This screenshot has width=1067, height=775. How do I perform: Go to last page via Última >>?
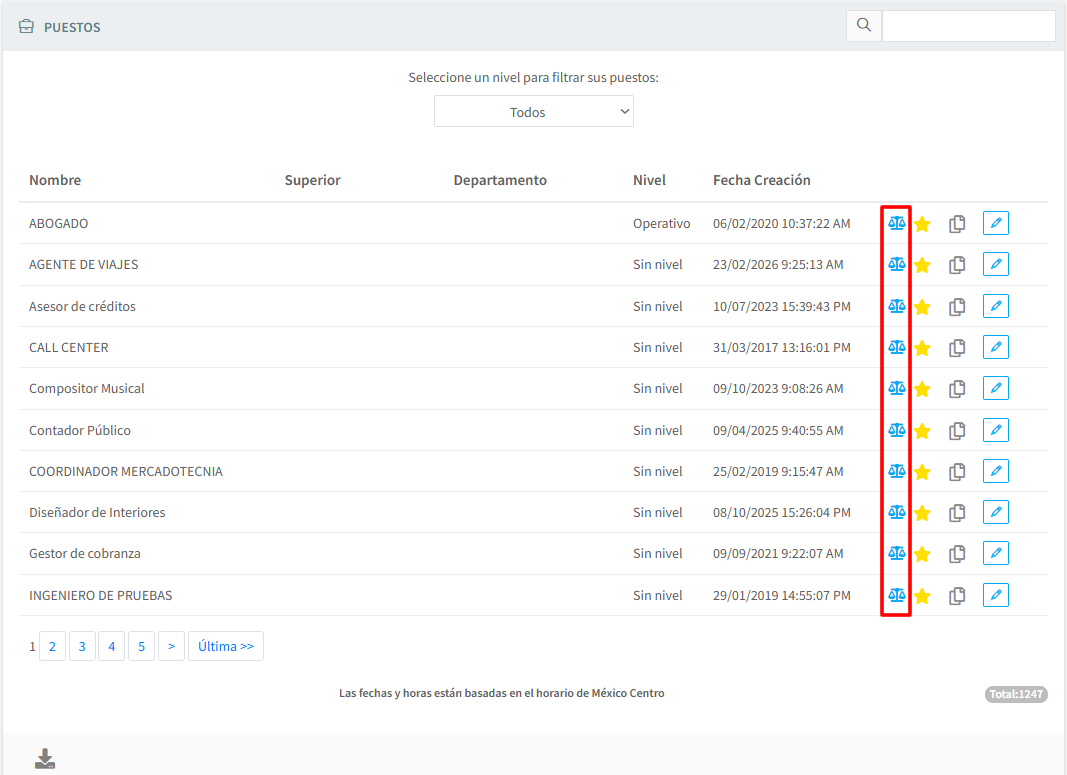click(226, 647)
